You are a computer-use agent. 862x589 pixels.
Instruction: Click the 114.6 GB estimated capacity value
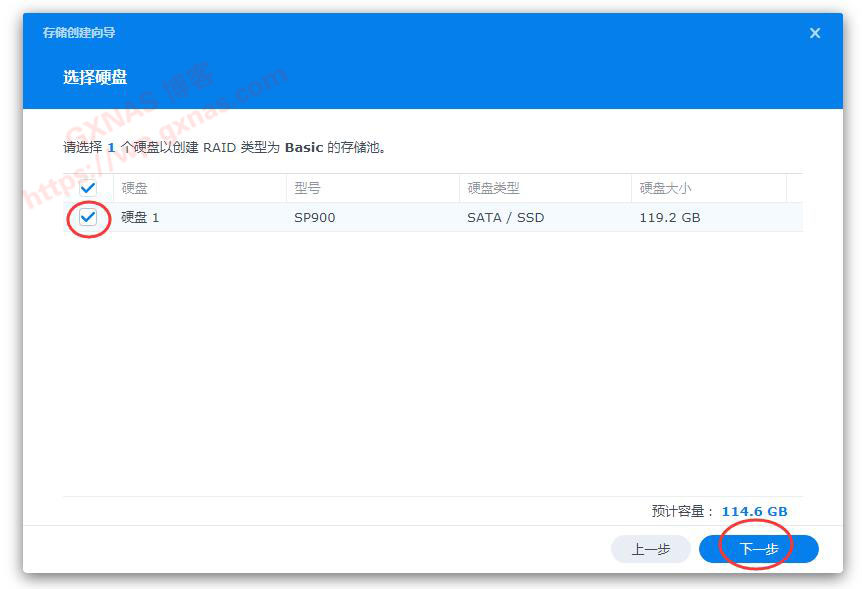754,511
